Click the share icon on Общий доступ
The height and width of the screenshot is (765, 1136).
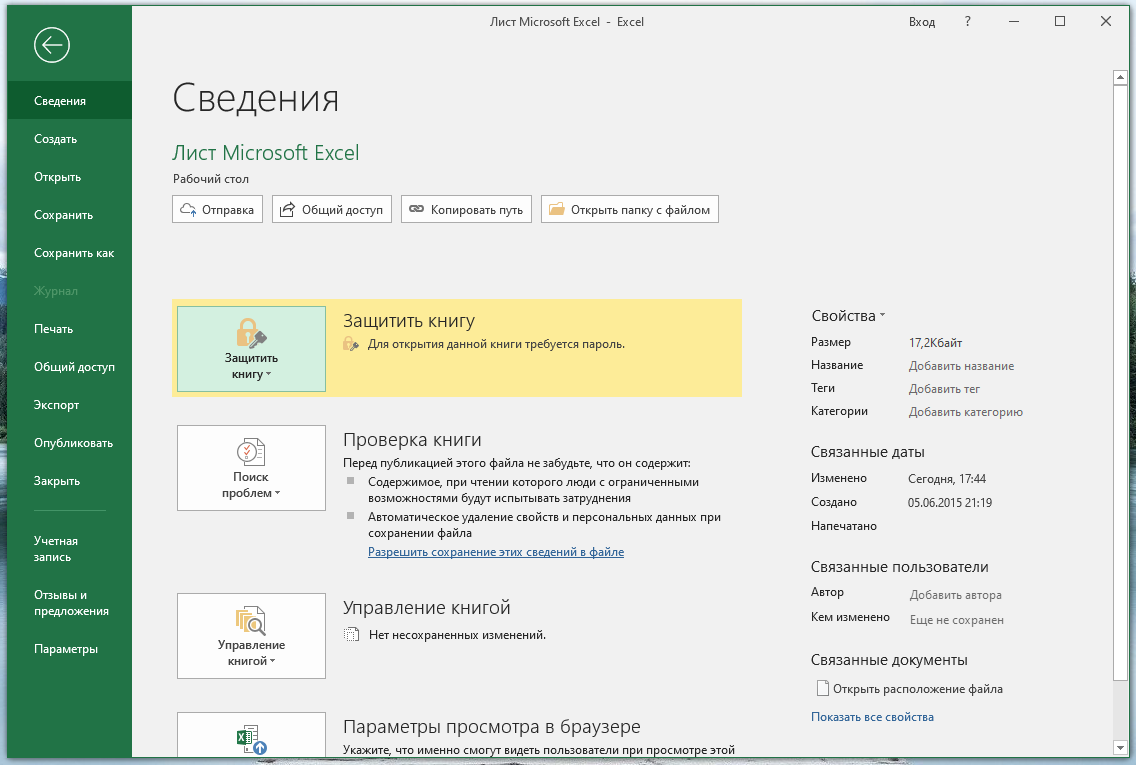pos(288,209)
